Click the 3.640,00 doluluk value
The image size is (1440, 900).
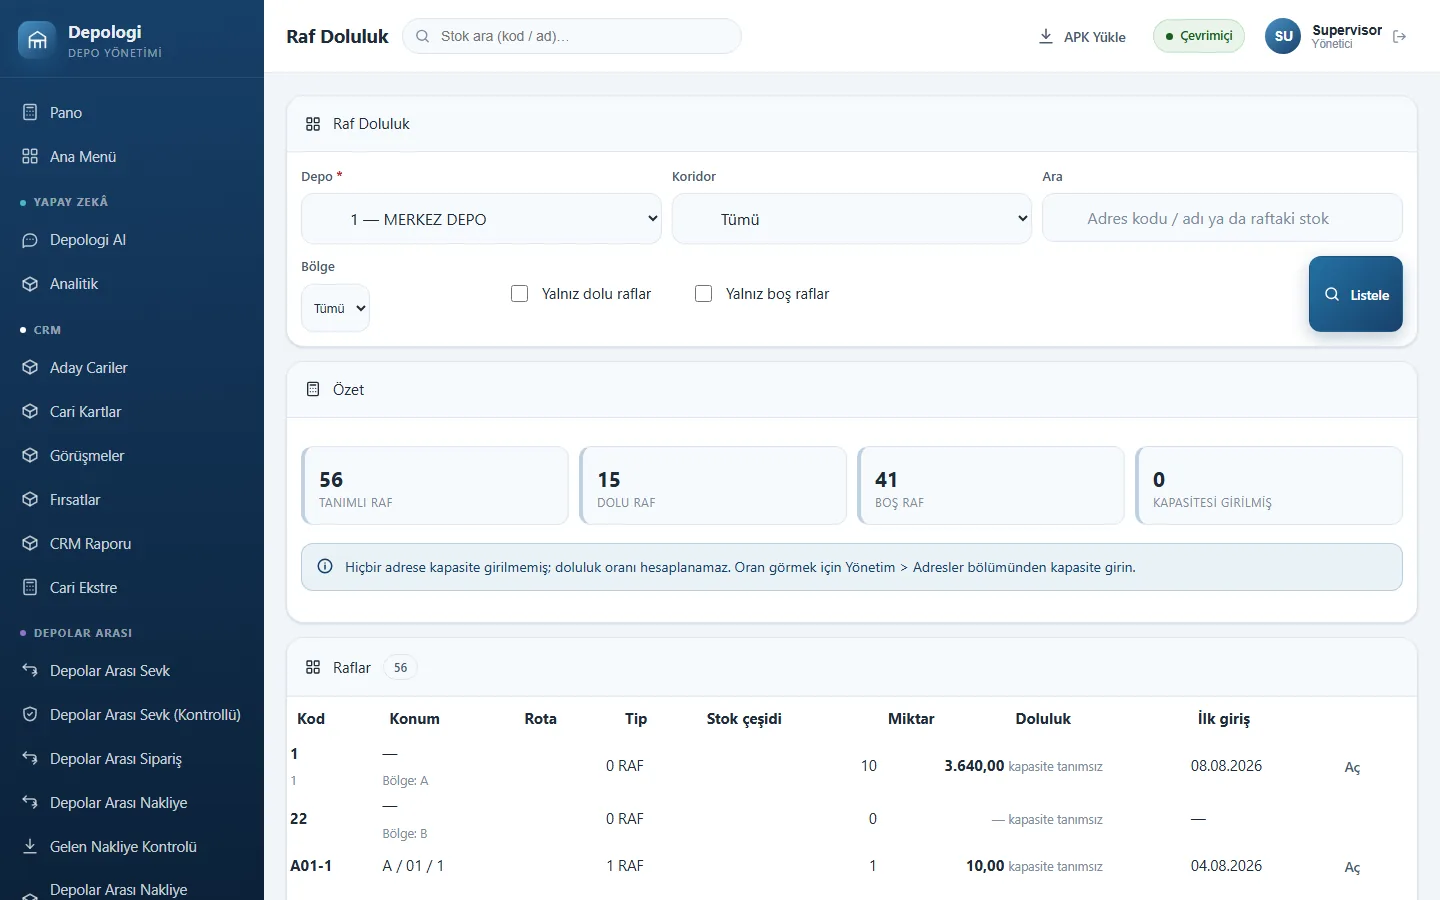click(x=974, y=766)
